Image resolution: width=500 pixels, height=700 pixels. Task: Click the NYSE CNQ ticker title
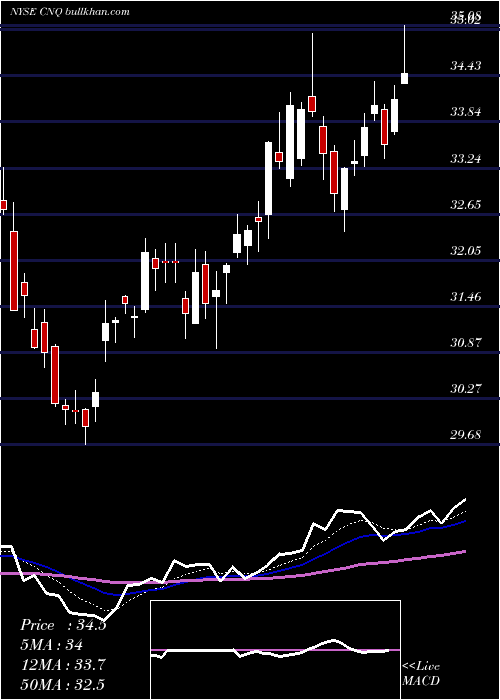[x=70, y=12]
